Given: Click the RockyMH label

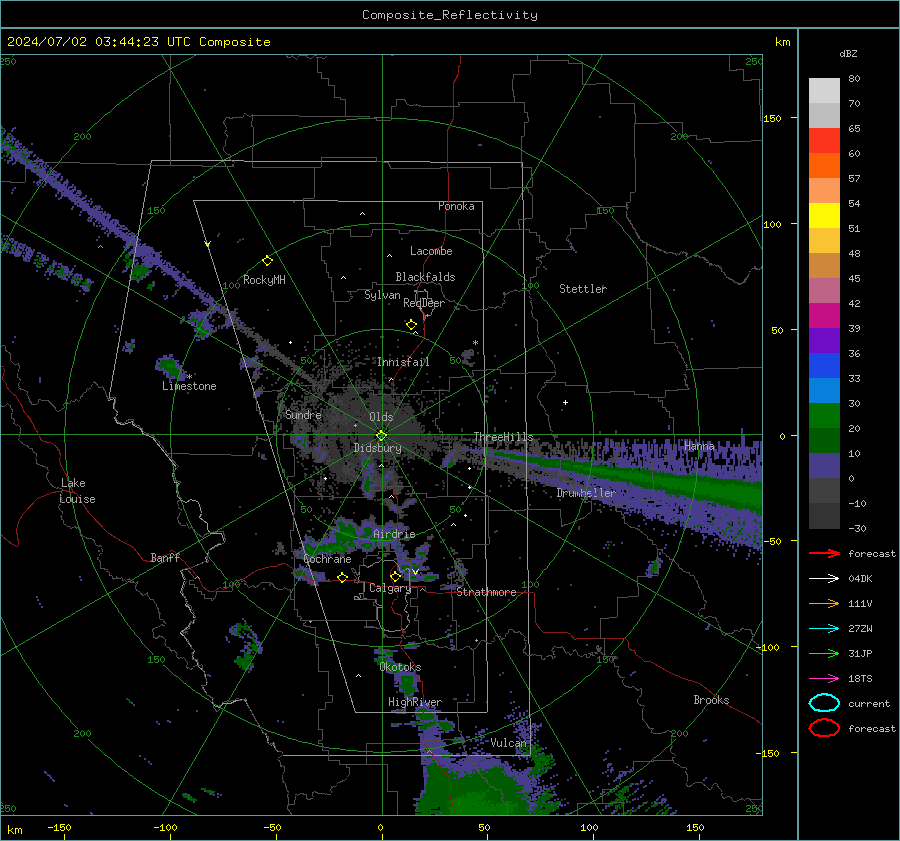Looking at the screenshot, I should [264, 280].
